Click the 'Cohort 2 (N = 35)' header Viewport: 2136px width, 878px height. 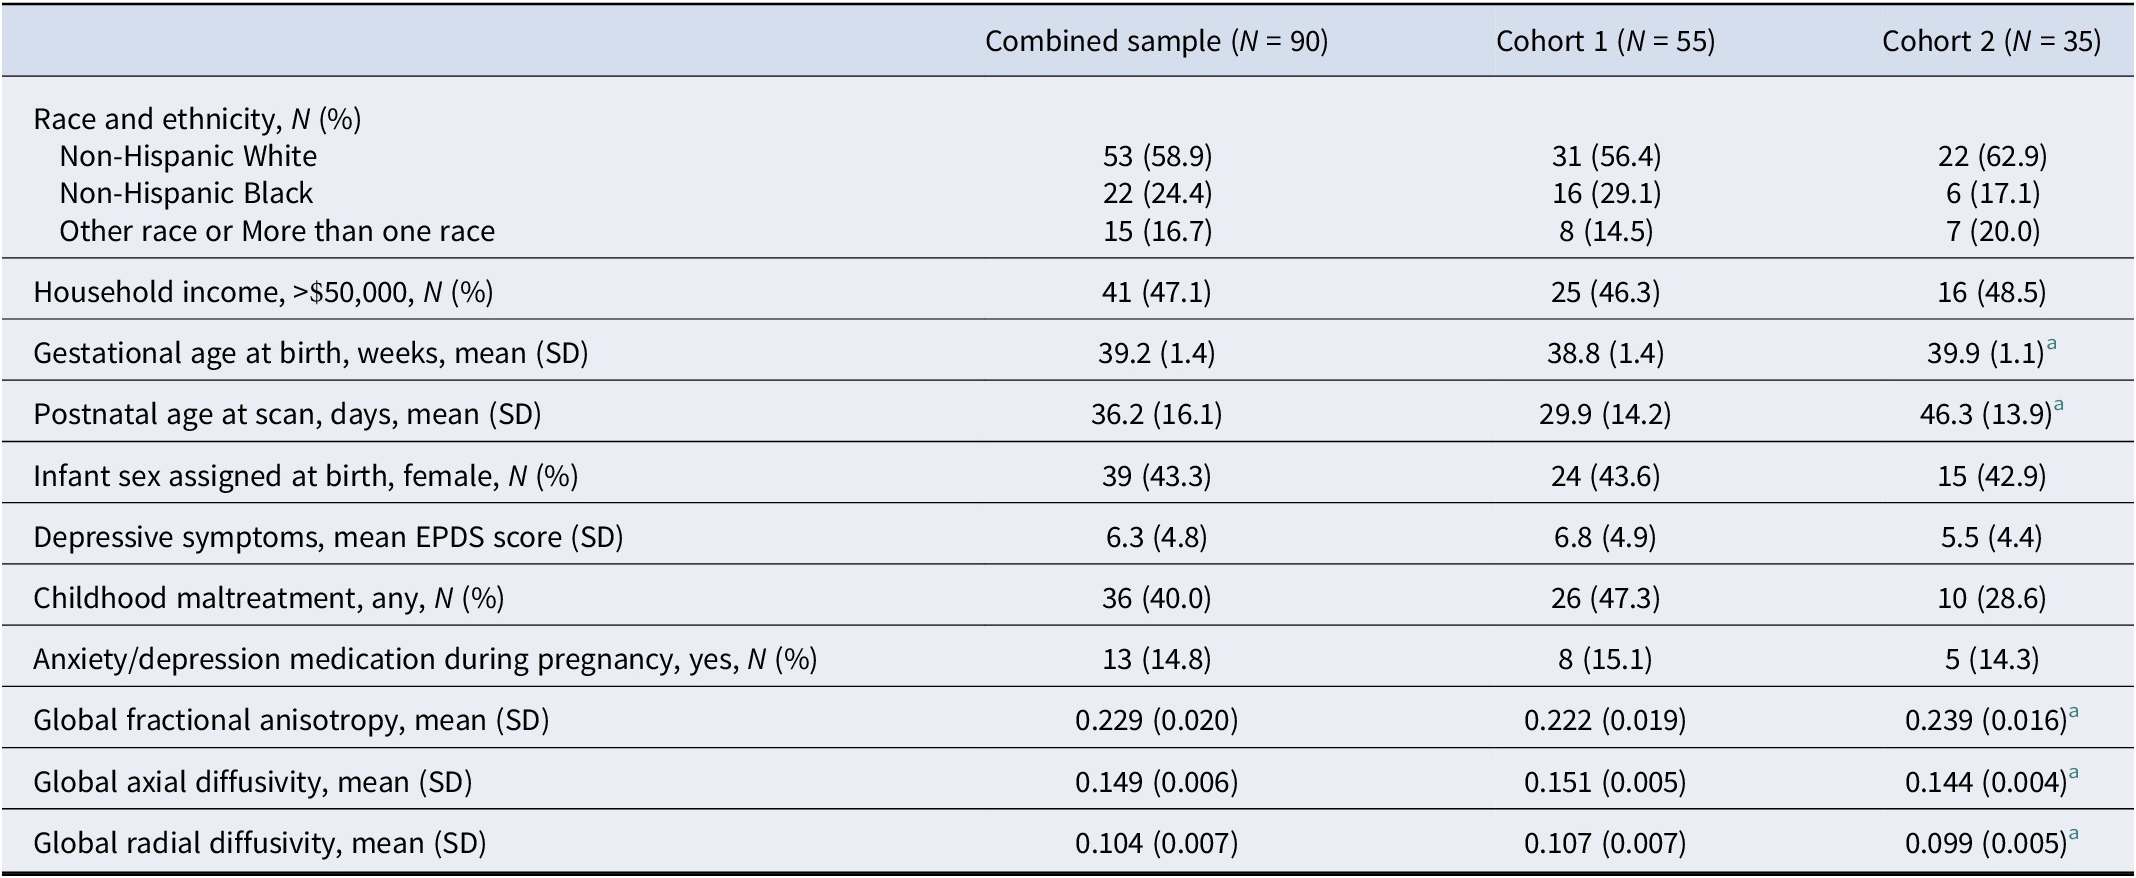pyautogui.click(x=1991, y=41)
